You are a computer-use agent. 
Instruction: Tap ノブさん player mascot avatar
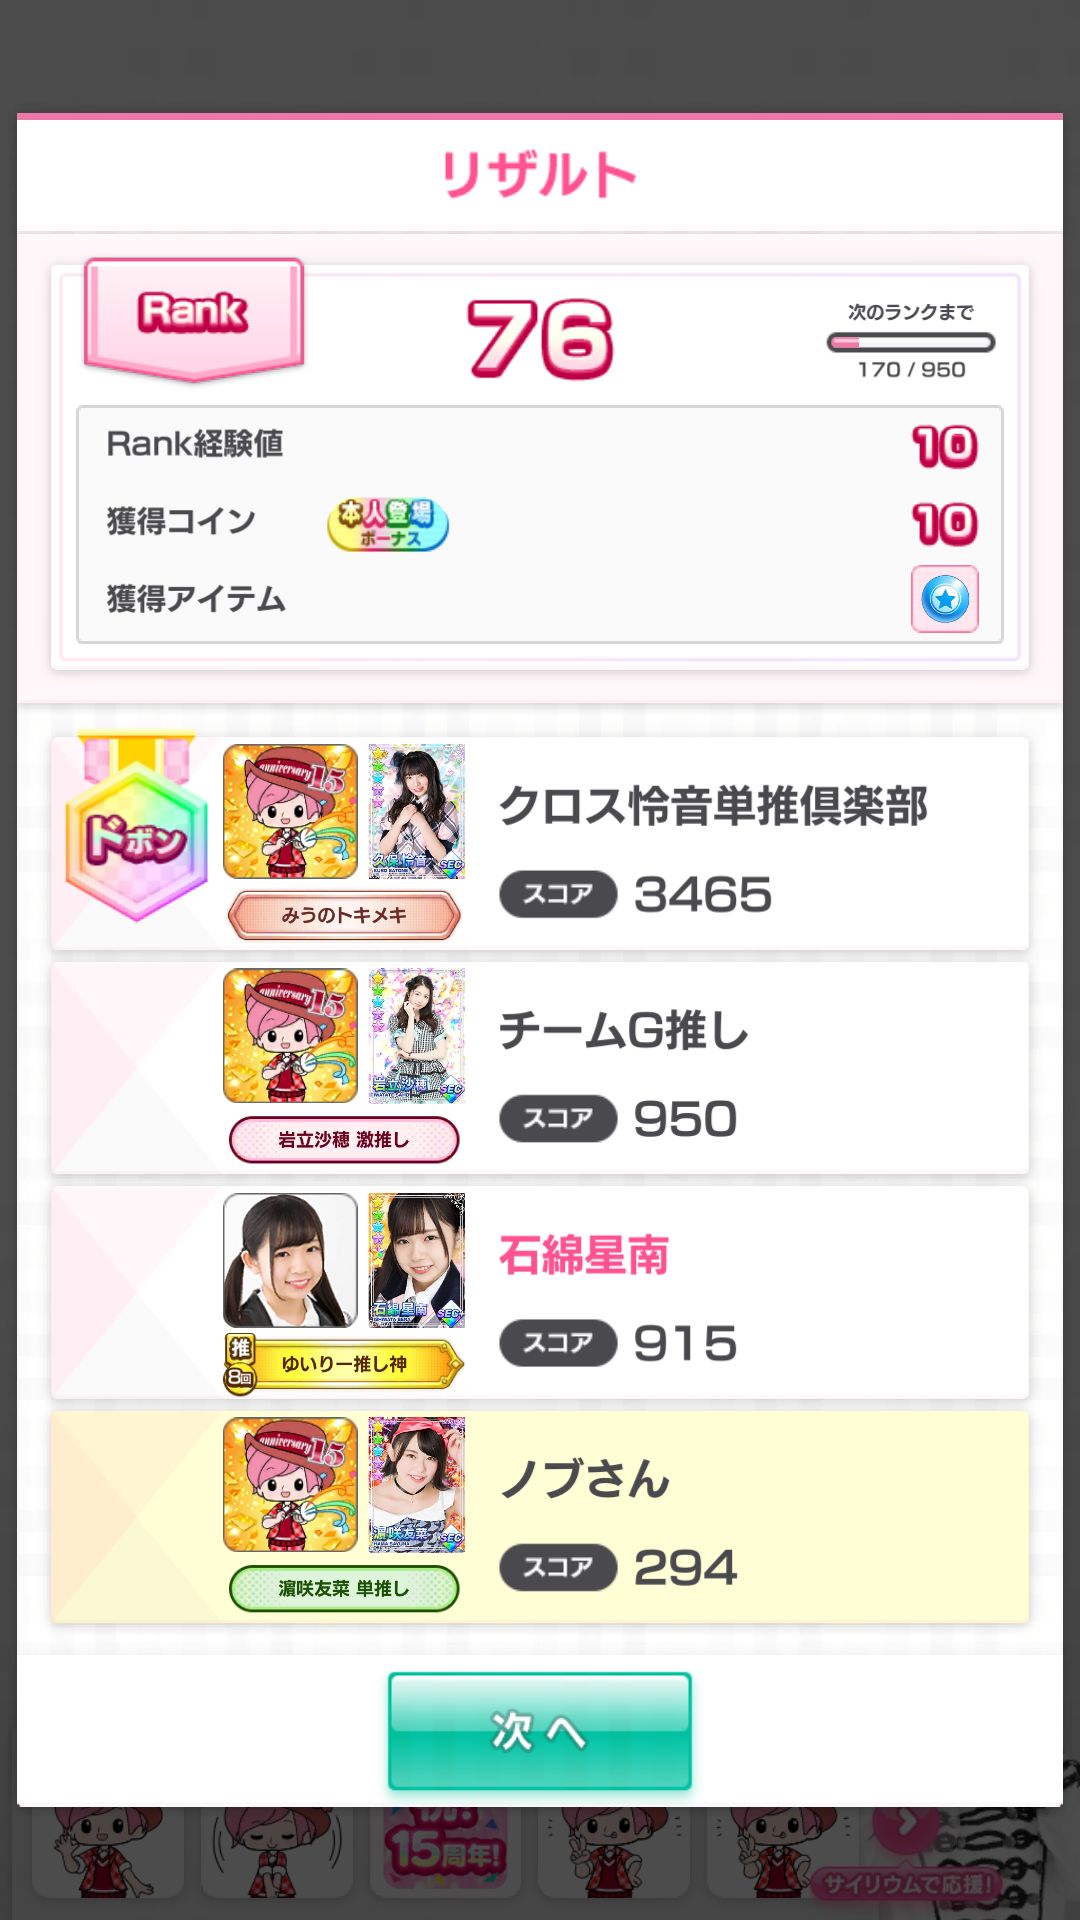click(x=290, y=1485)
